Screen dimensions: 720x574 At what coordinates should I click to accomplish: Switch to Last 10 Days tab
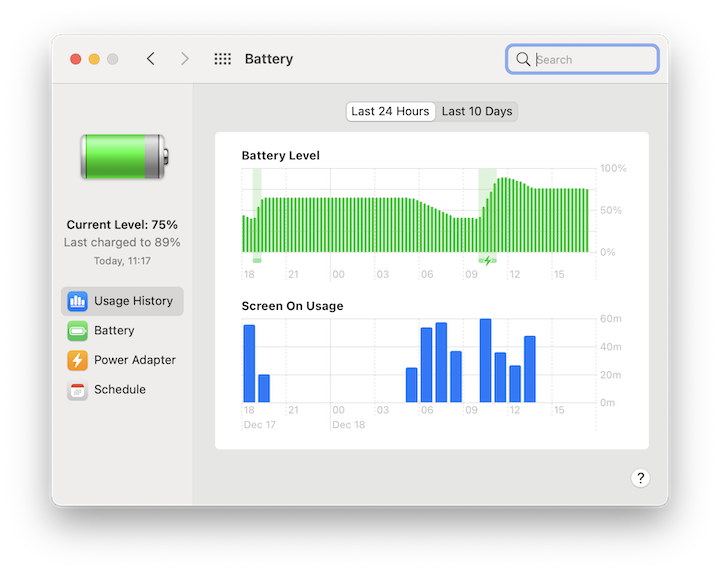477,112
